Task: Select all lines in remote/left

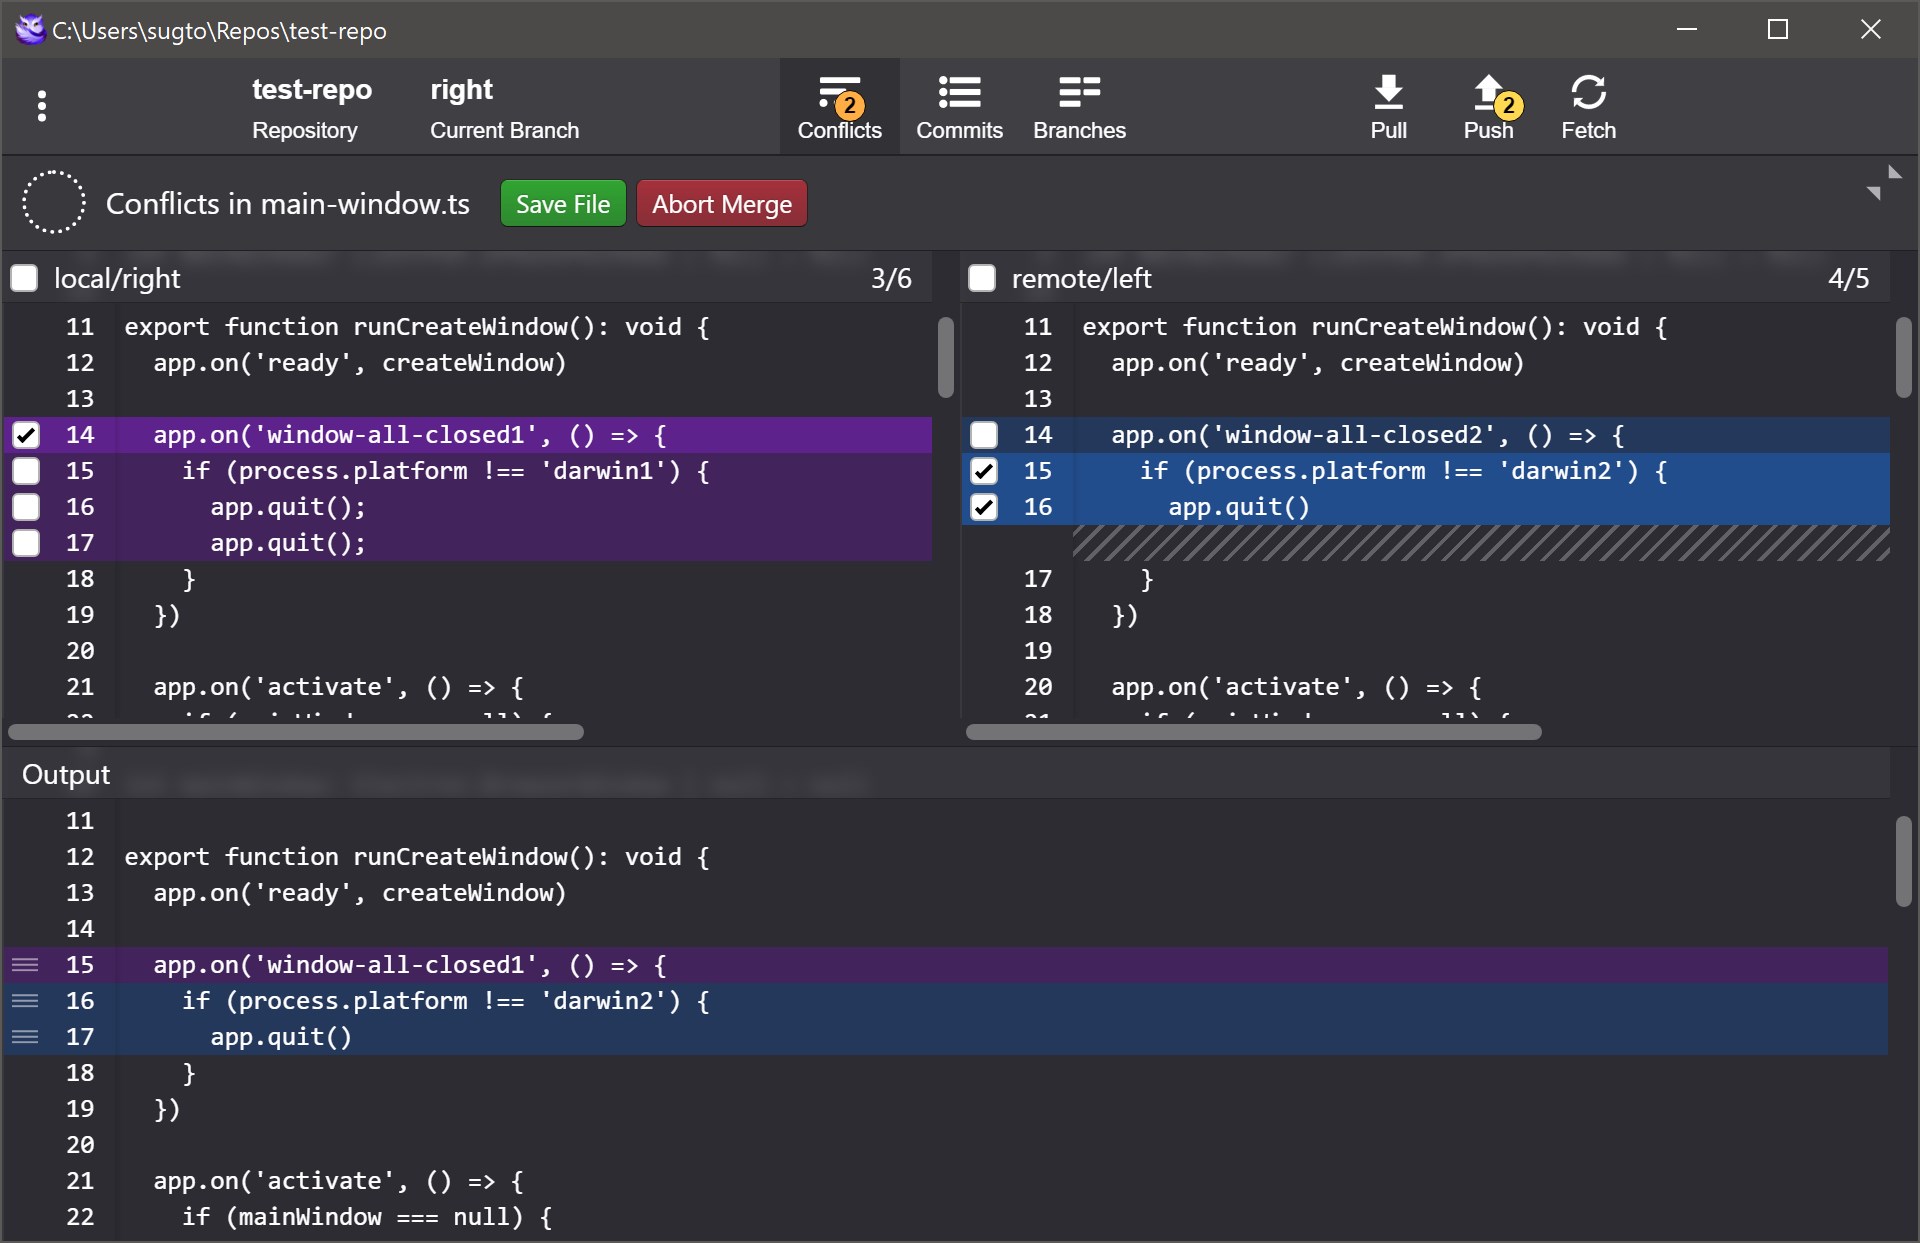Action: tap(982, 278)
